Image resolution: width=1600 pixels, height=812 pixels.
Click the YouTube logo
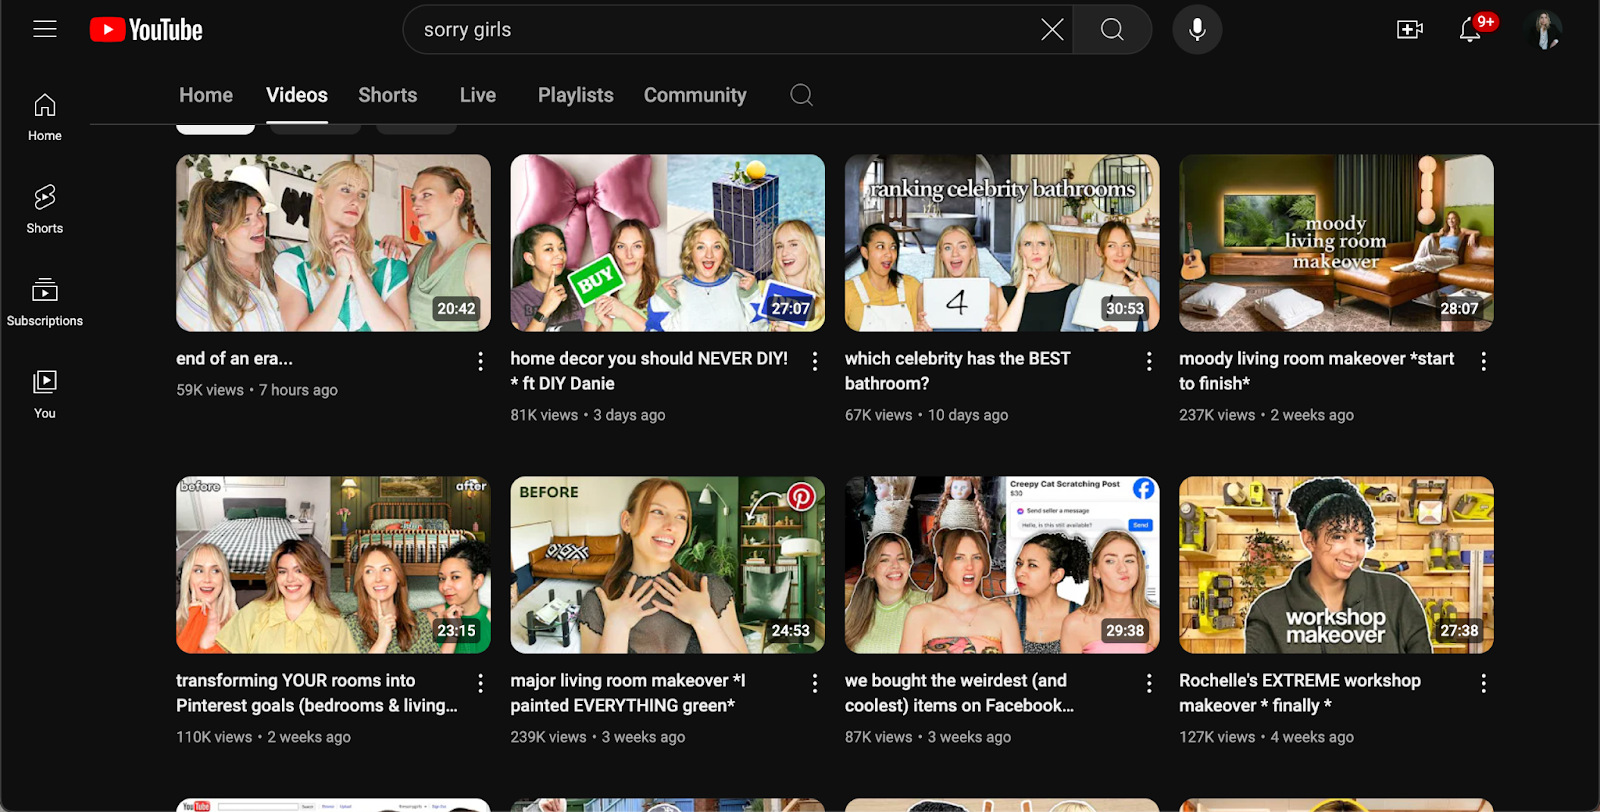point(146,30)
